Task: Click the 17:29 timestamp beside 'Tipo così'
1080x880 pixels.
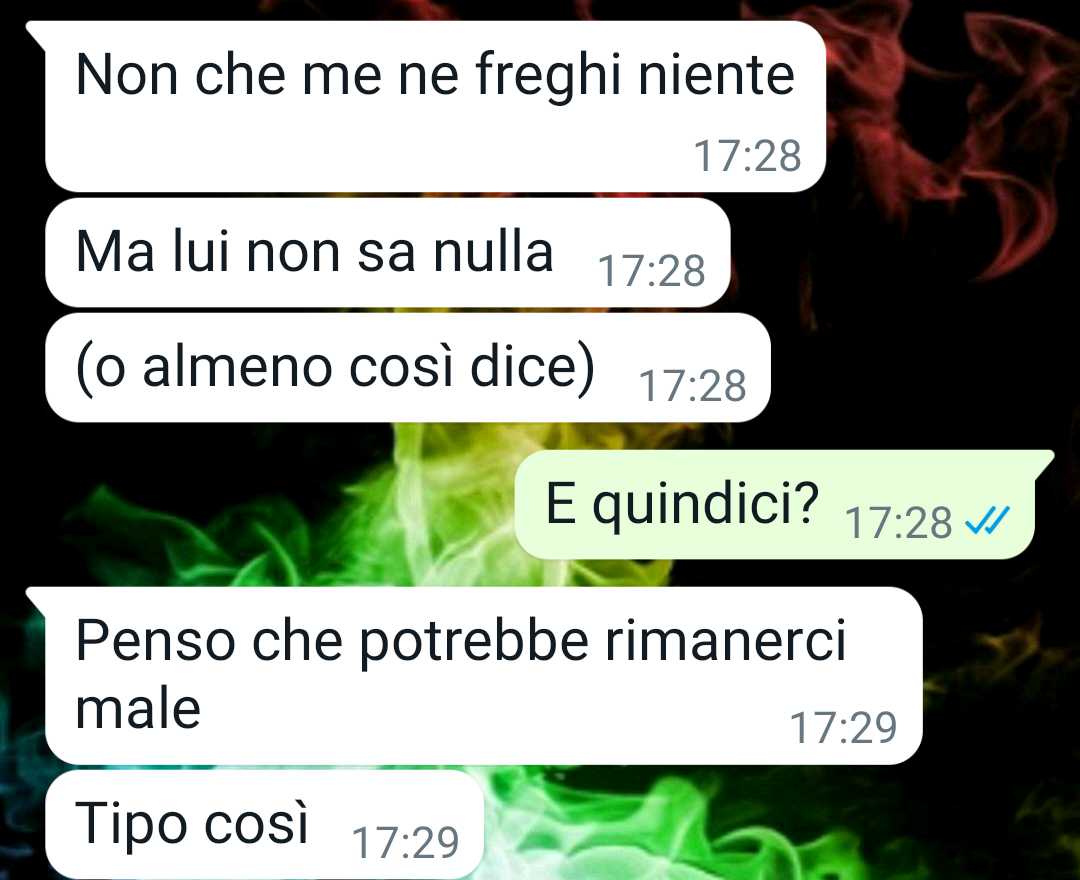Action: [x=405, y=842]
